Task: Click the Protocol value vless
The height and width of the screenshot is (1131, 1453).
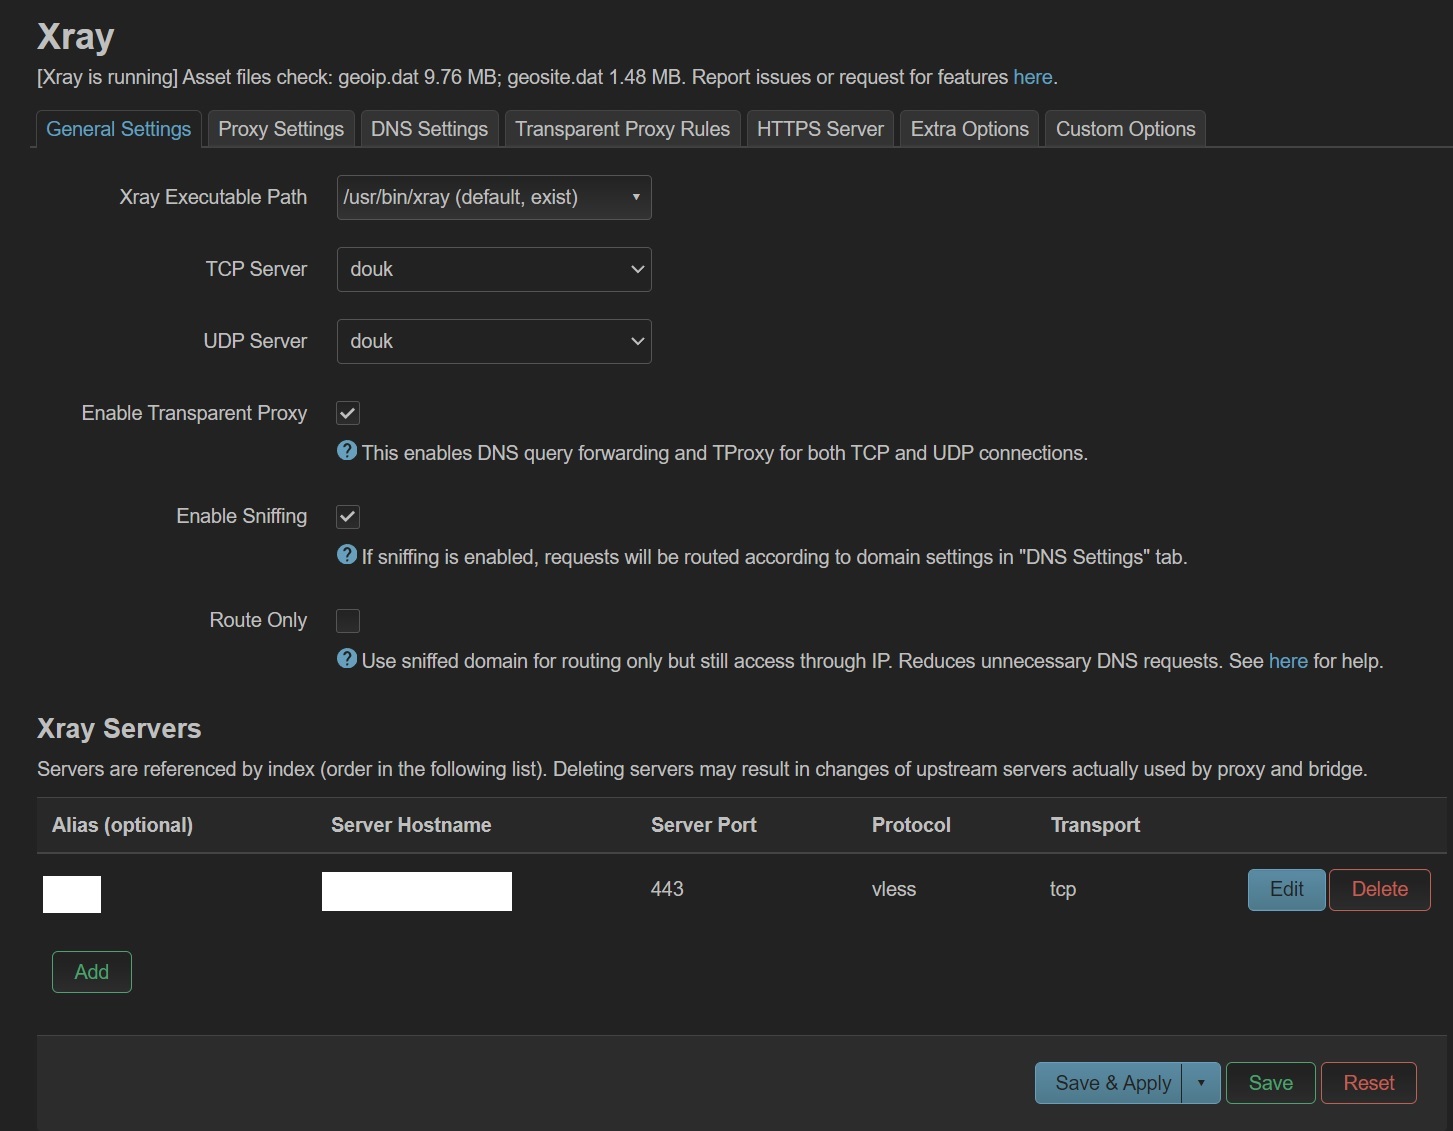Action: [894, 889]
